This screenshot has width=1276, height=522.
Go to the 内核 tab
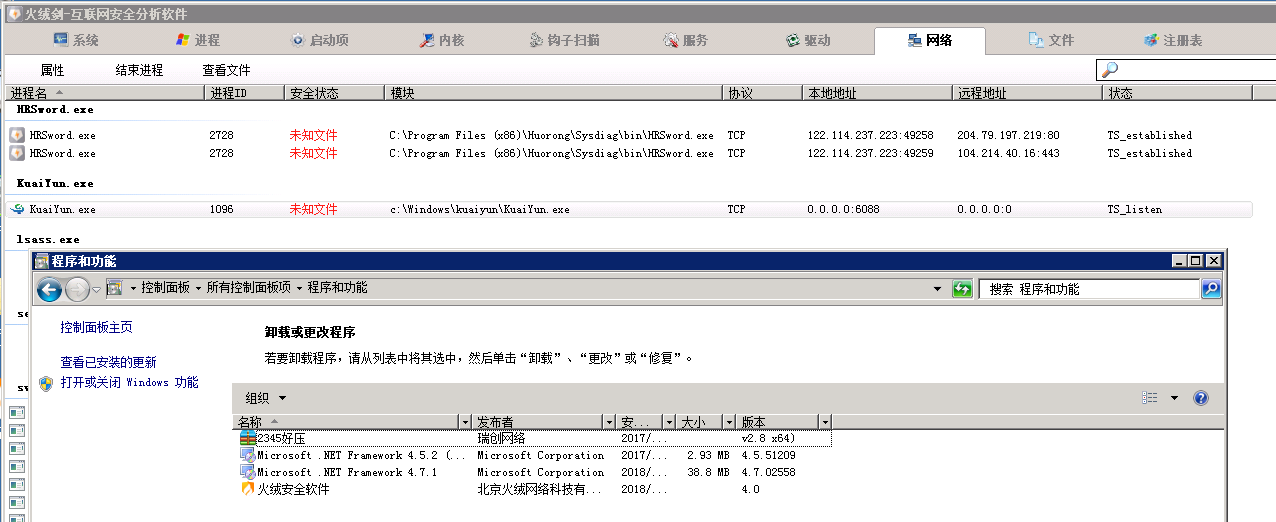[441, 40]
